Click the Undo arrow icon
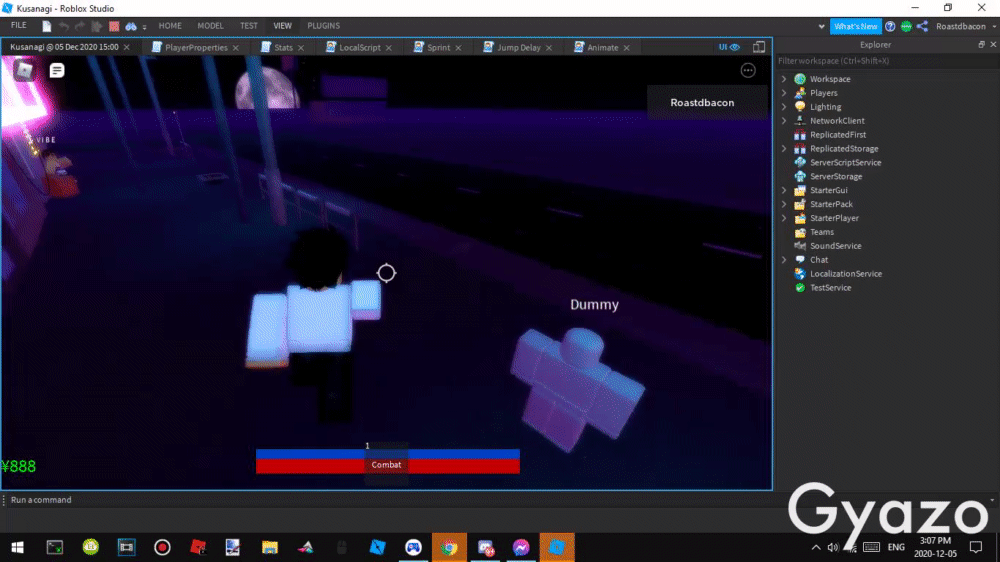 [x=64, y=26]
